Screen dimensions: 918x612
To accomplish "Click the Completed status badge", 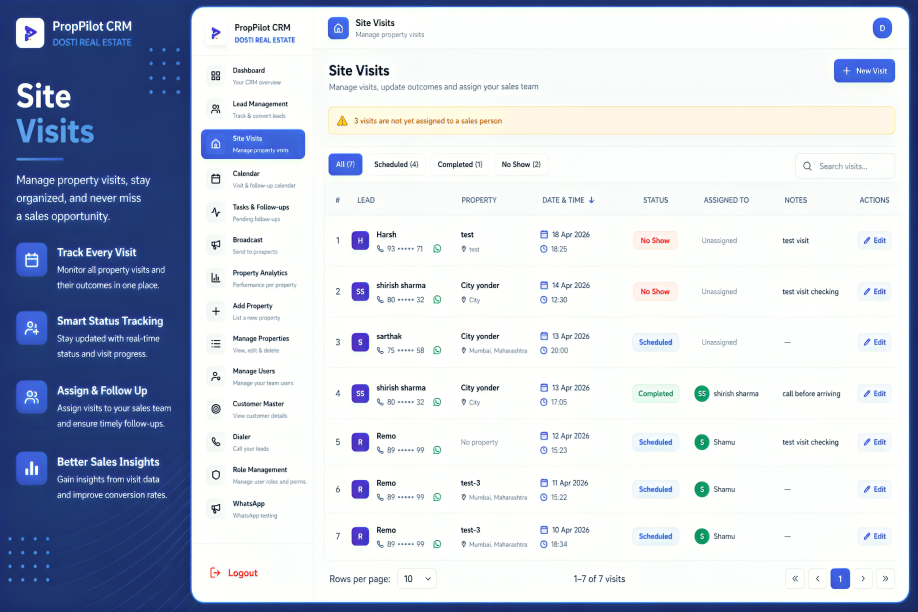I will pos(655,394).
